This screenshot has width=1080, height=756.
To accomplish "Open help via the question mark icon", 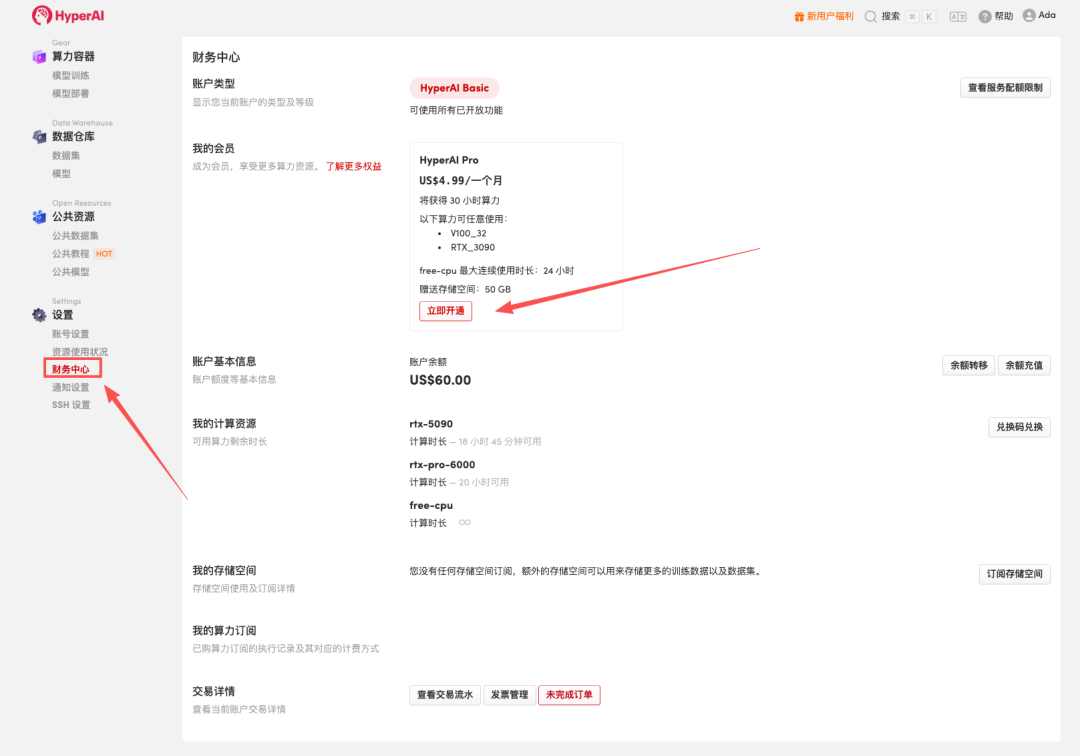I will pos(985,16).
